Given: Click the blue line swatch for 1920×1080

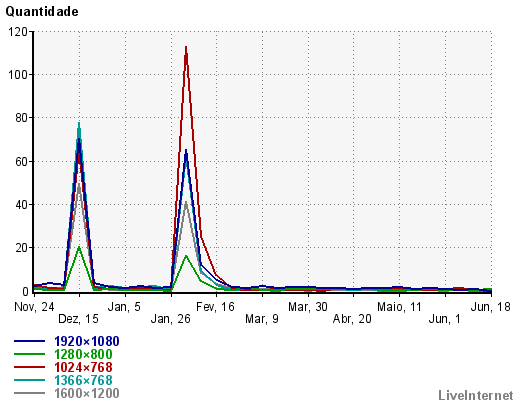Looking at the screenshot, I should click(29, 341).
